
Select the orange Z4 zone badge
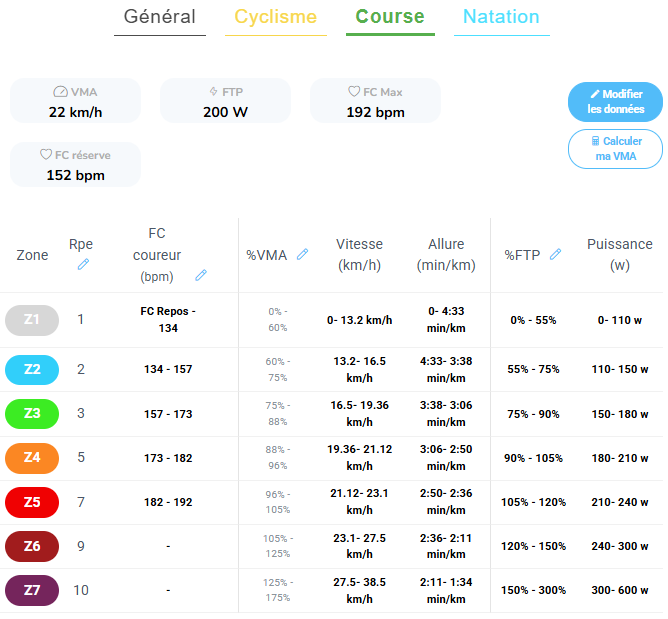click(x=32, y=458)
